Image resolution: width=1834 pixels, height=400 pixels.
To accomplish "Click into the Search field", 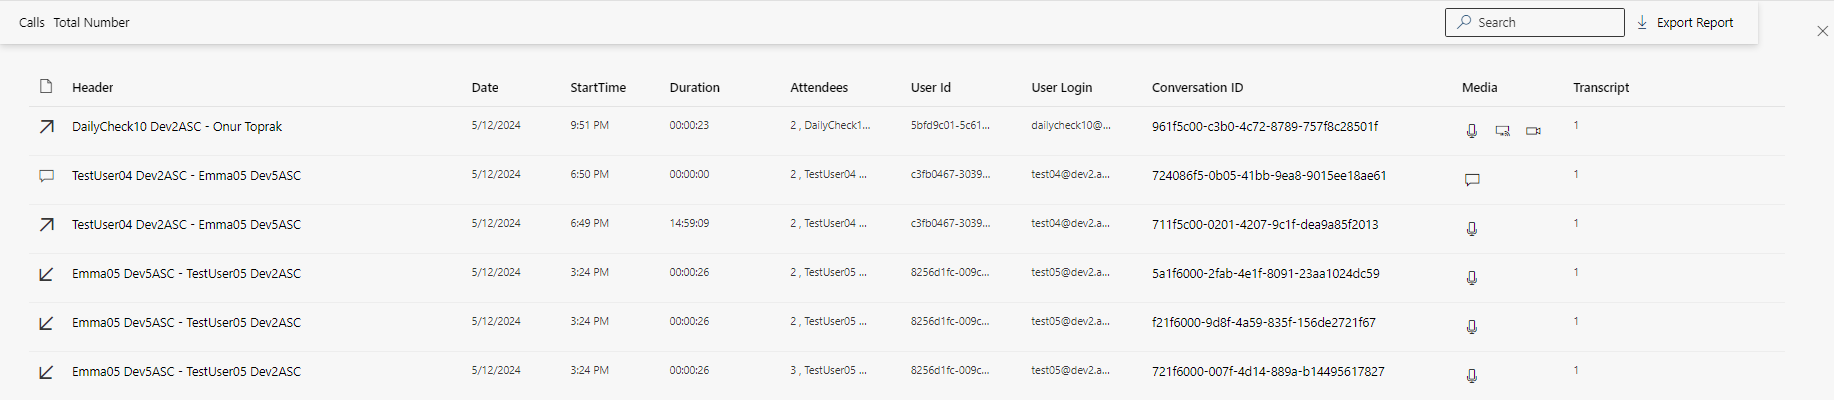I will tap(1534, 22).
